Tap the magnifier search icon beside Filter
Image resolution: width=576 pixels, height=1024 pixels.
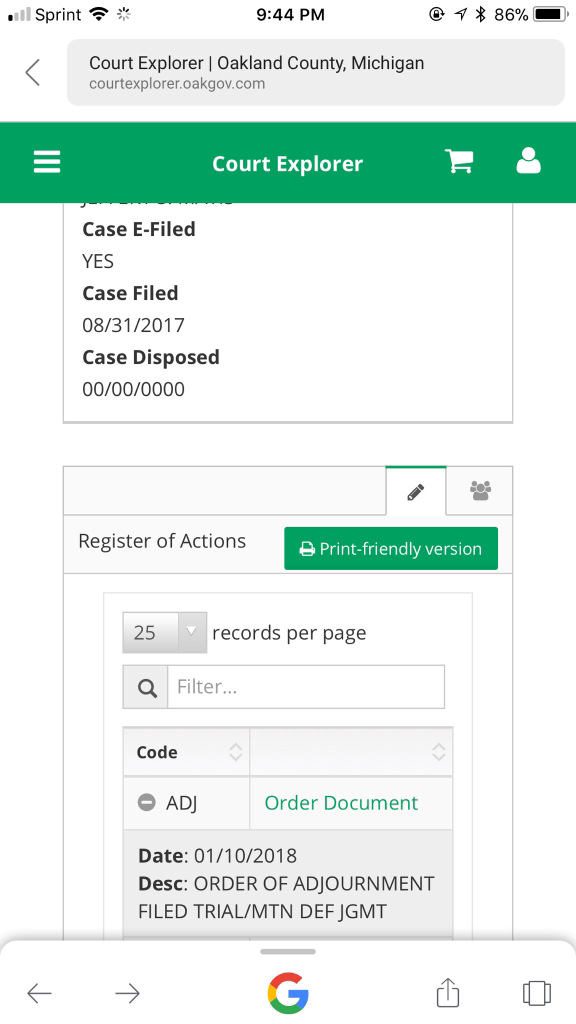146,687
